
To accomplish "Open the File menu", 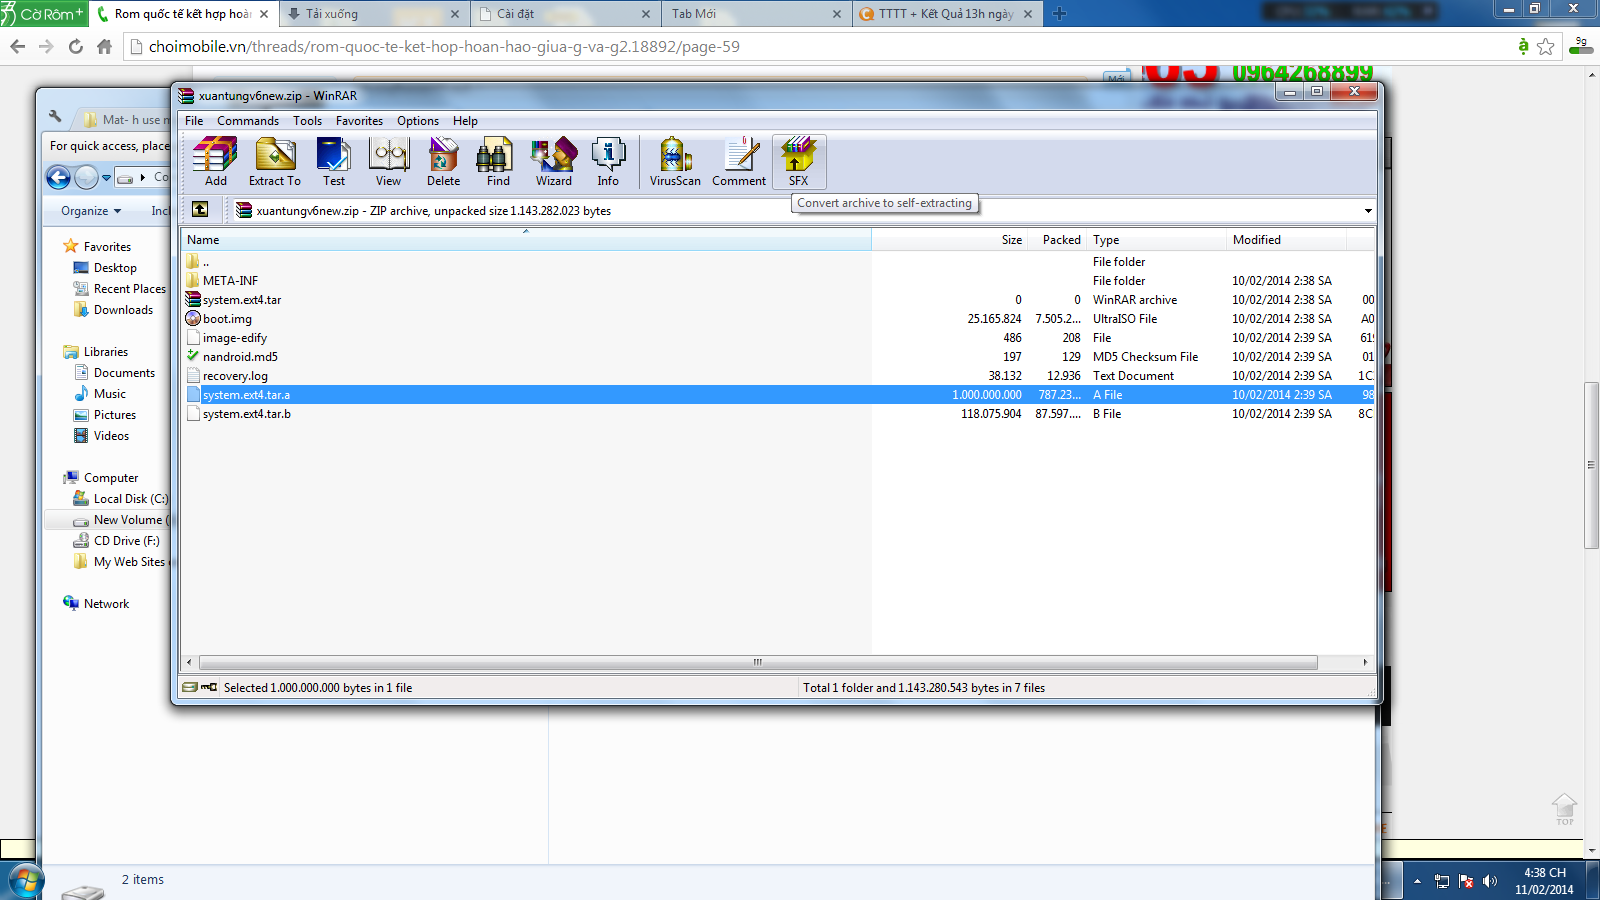I will (194, 121).
